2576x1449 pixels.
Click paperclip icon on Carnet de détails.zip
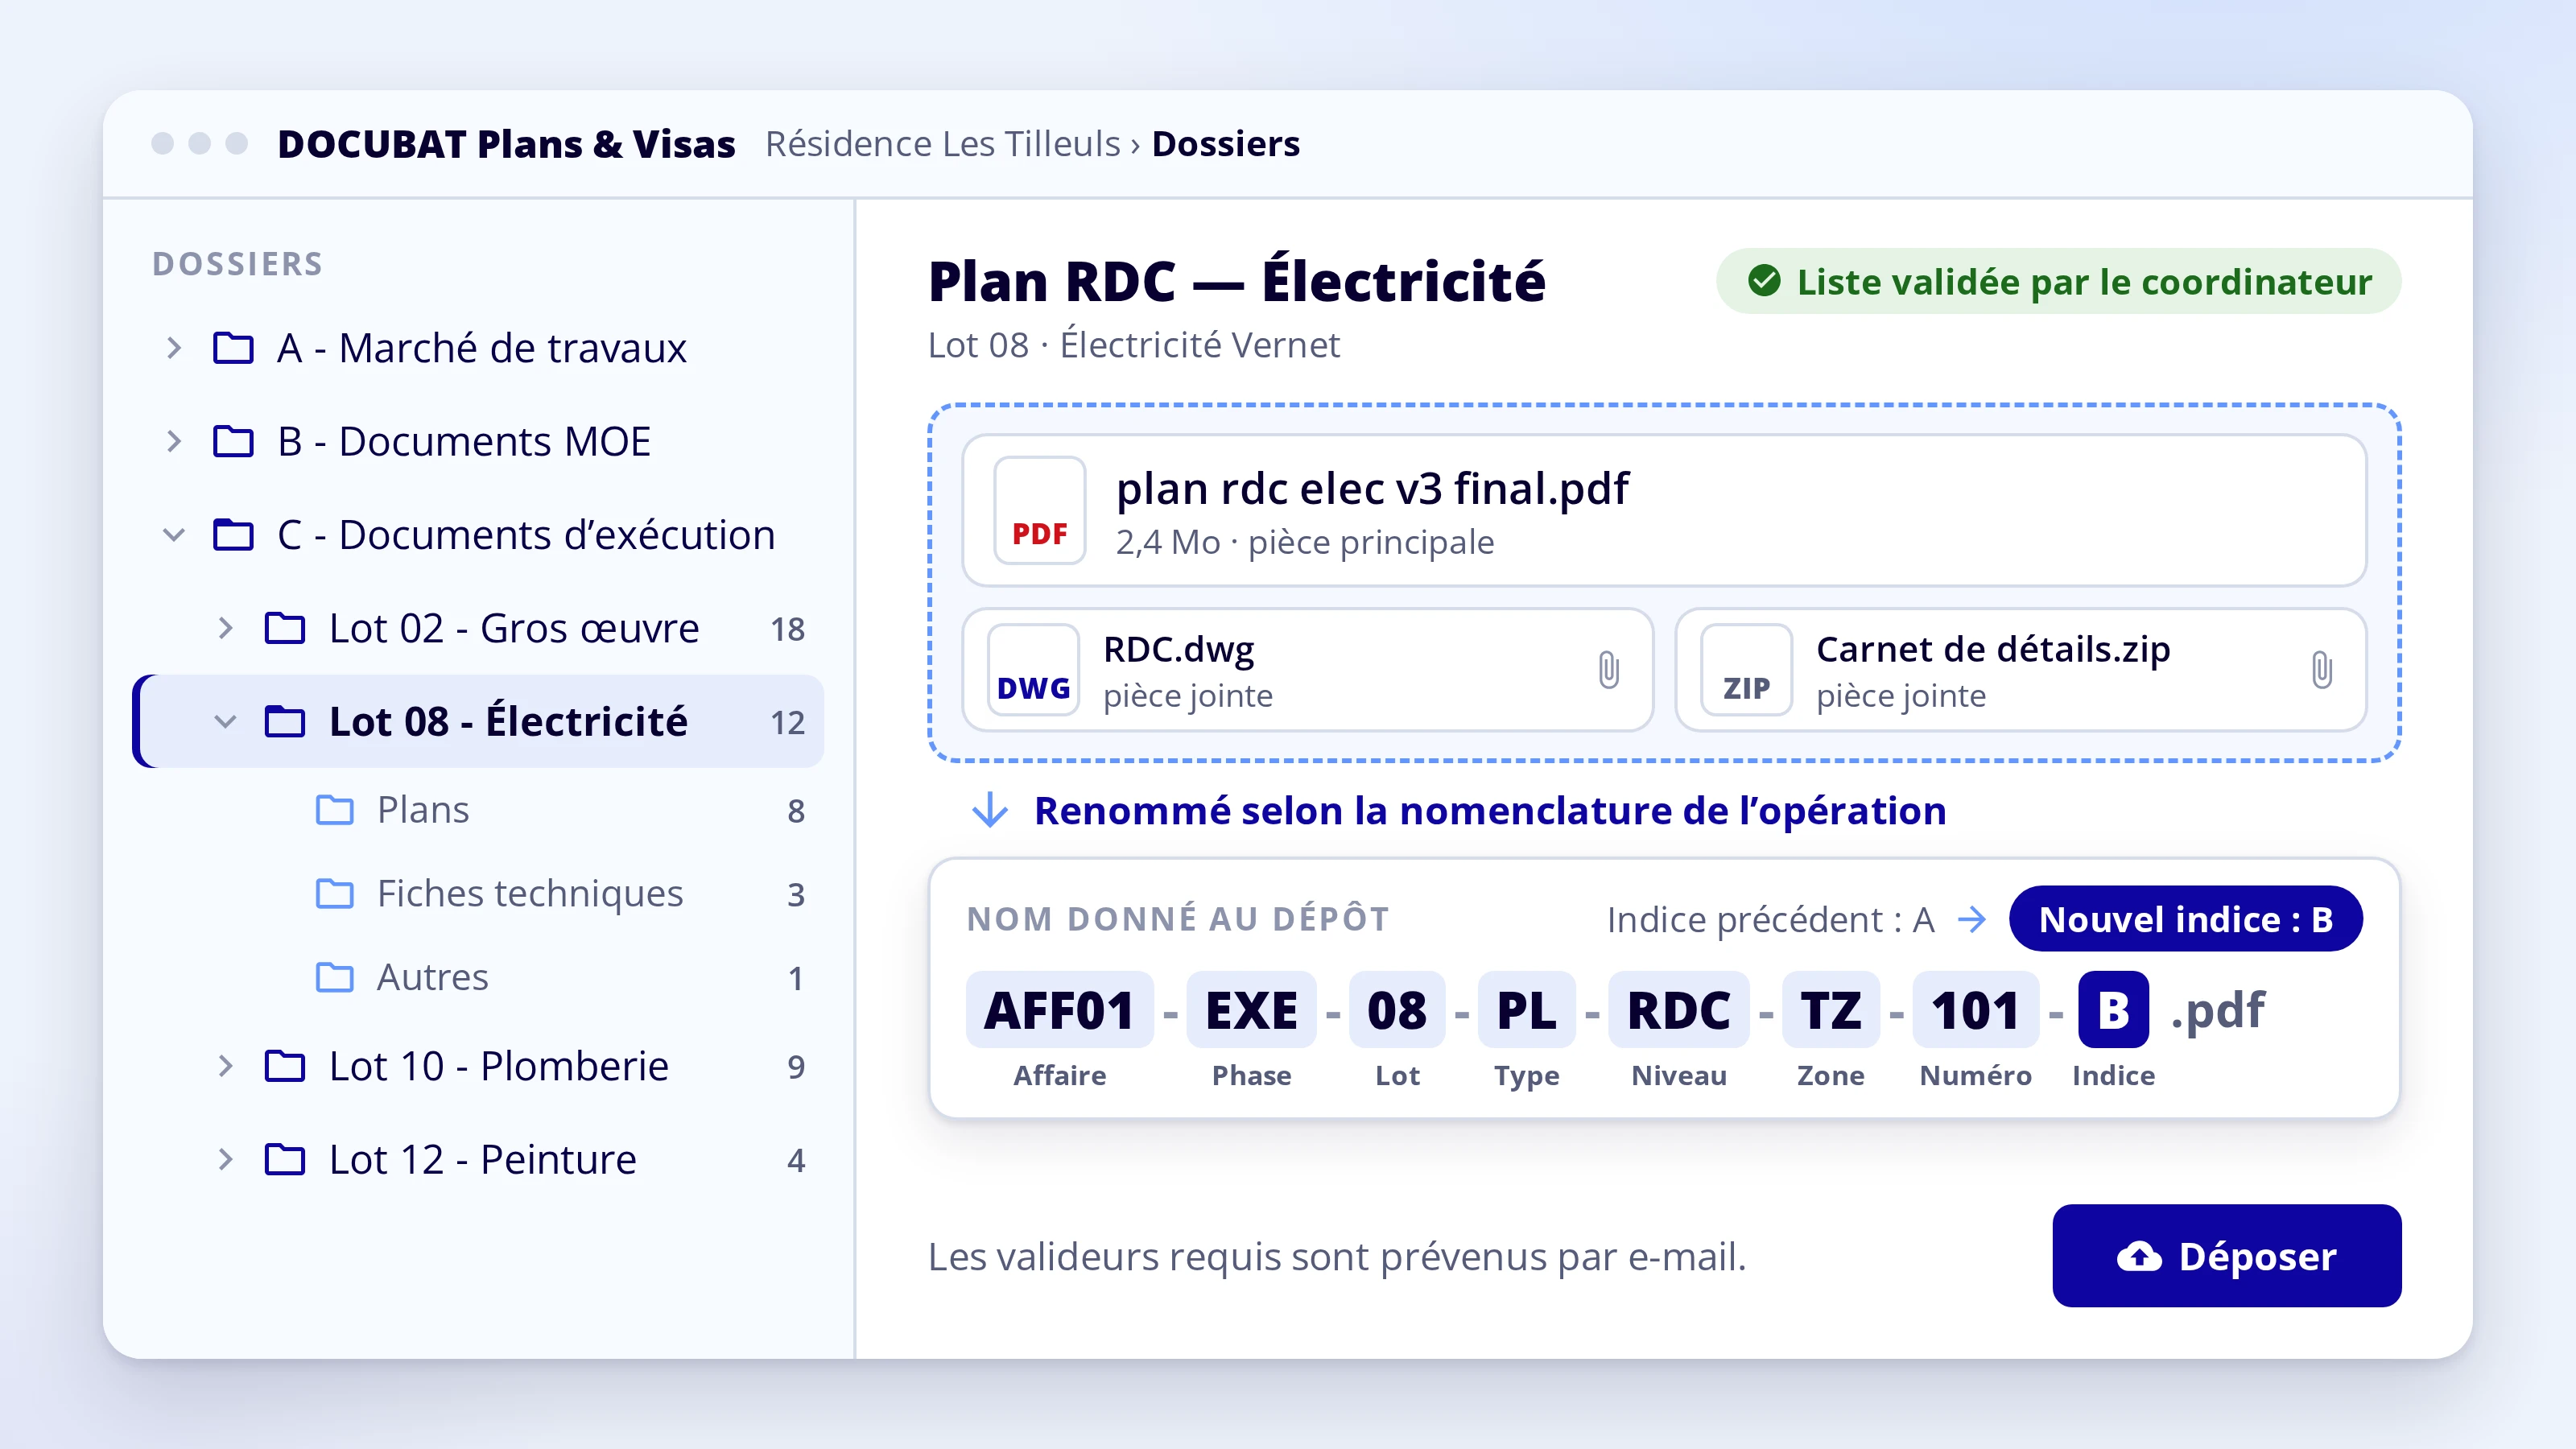pyautogui.click(x=2322, y=670)
